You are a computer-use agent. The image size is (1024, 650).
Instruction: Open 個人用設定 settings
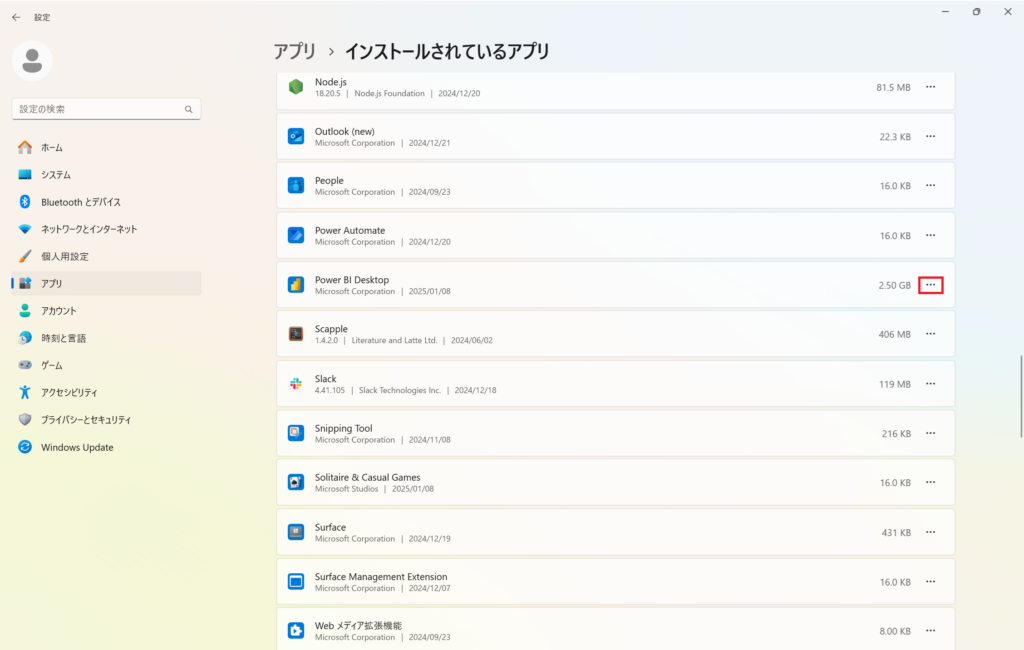pos(106,257)
